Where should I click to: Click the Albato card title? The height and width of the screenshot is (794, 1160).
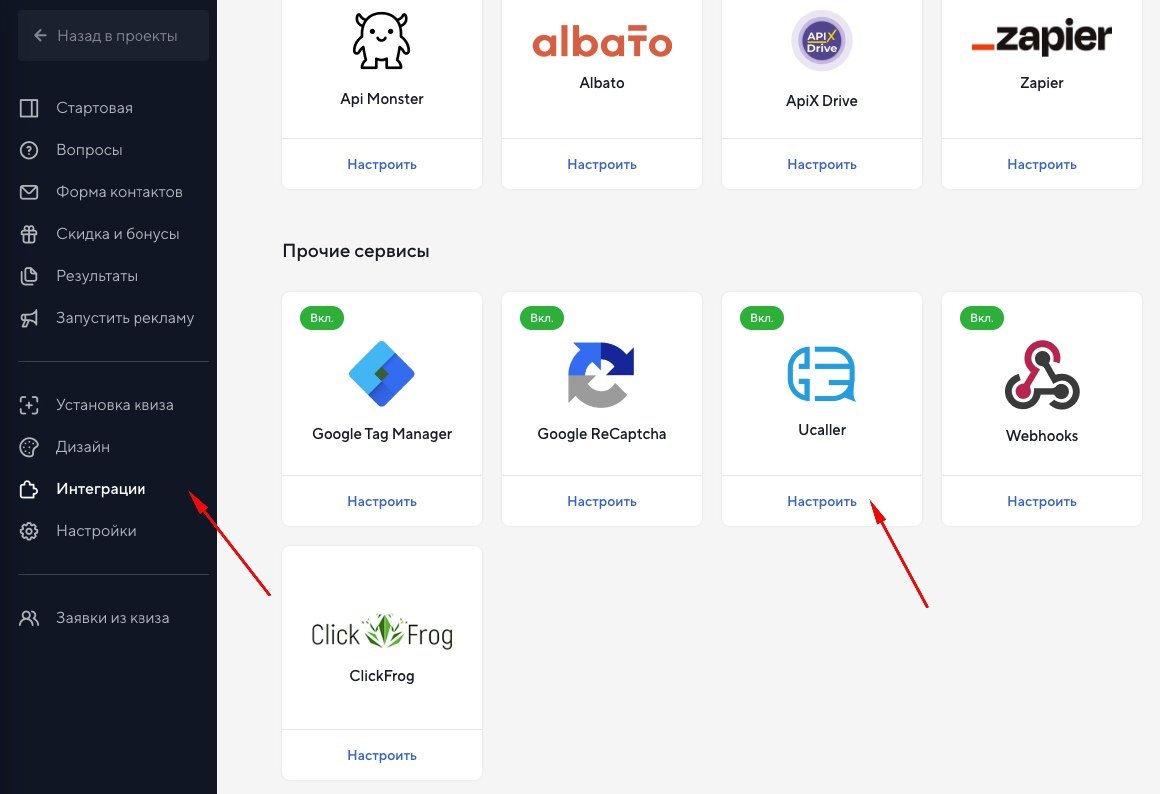point(602,83)
